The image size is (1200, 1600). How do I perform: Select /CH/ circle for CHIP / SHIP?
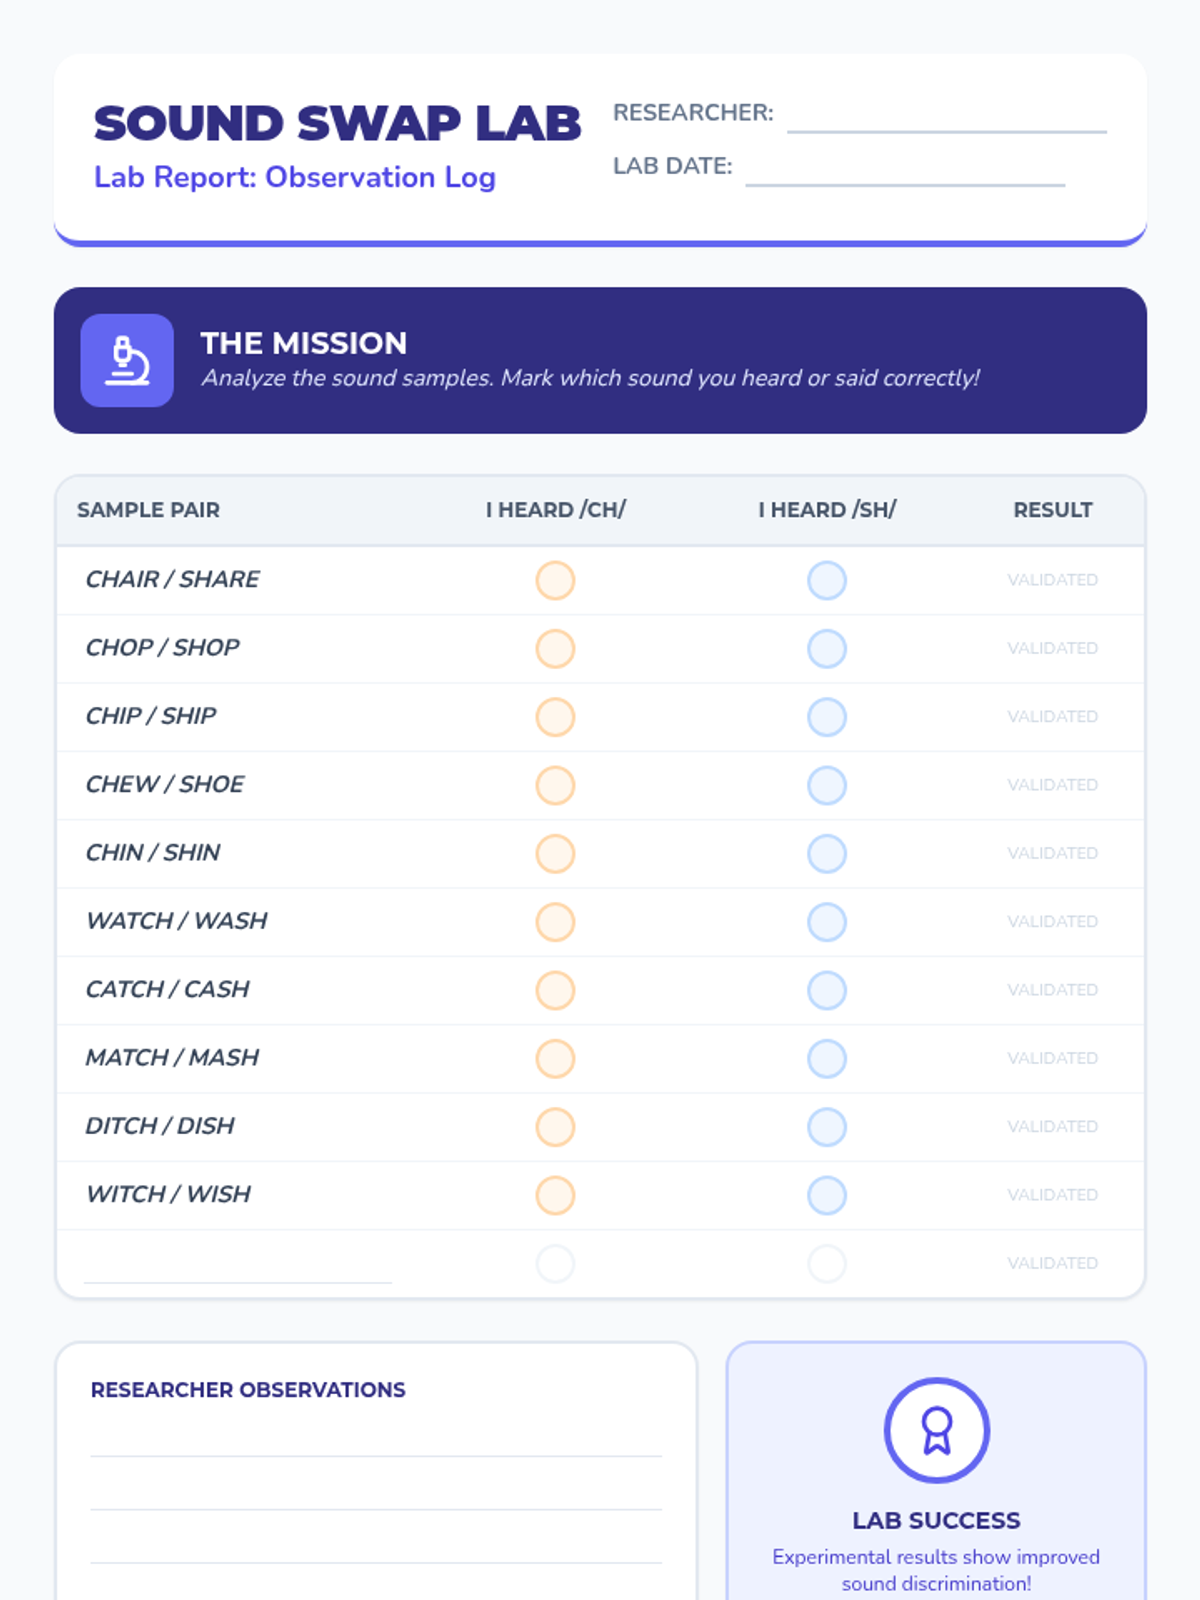(x=555, y=717)
